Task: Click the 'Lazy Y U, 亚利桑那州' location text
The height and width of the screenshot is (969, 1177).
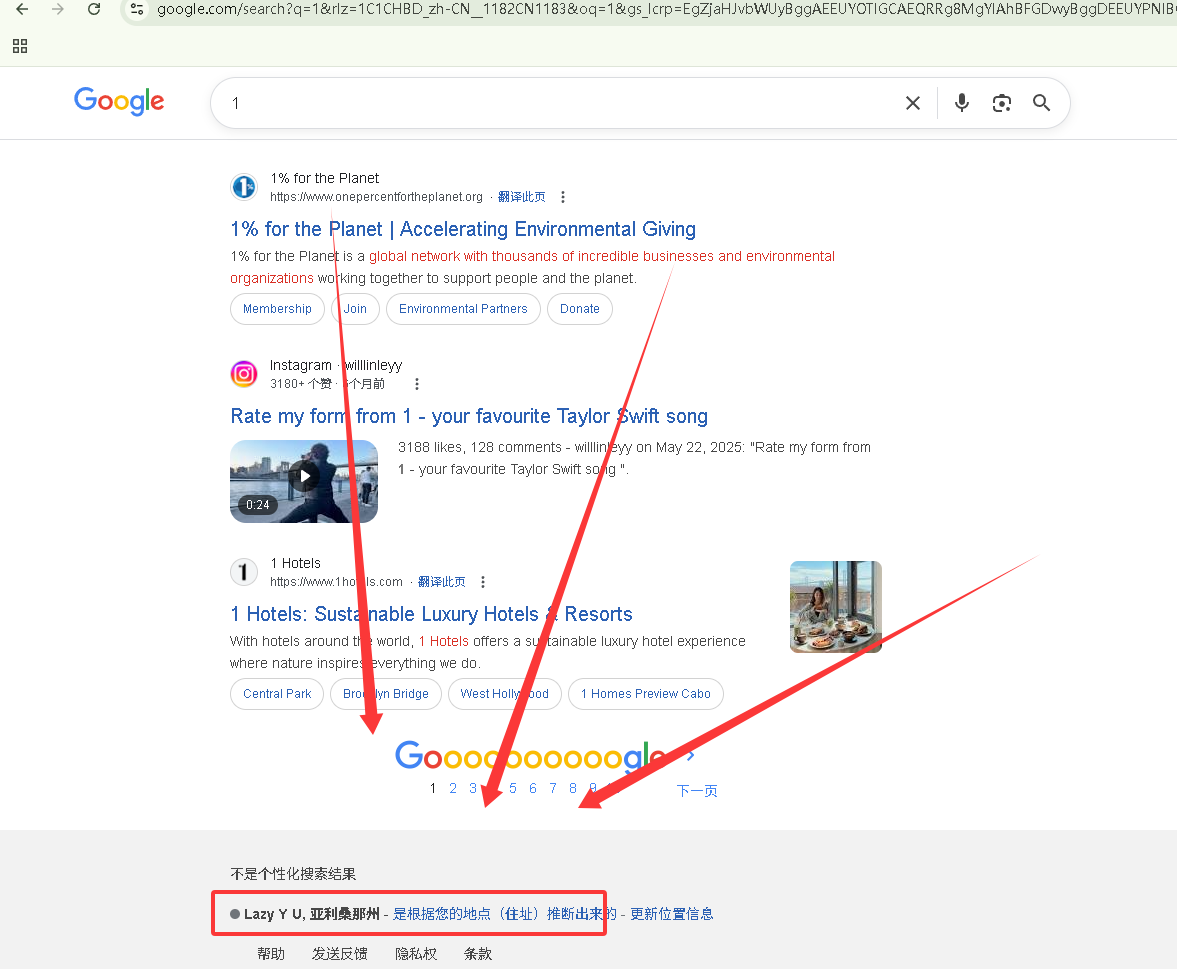Action: click(x=312, y=913)
